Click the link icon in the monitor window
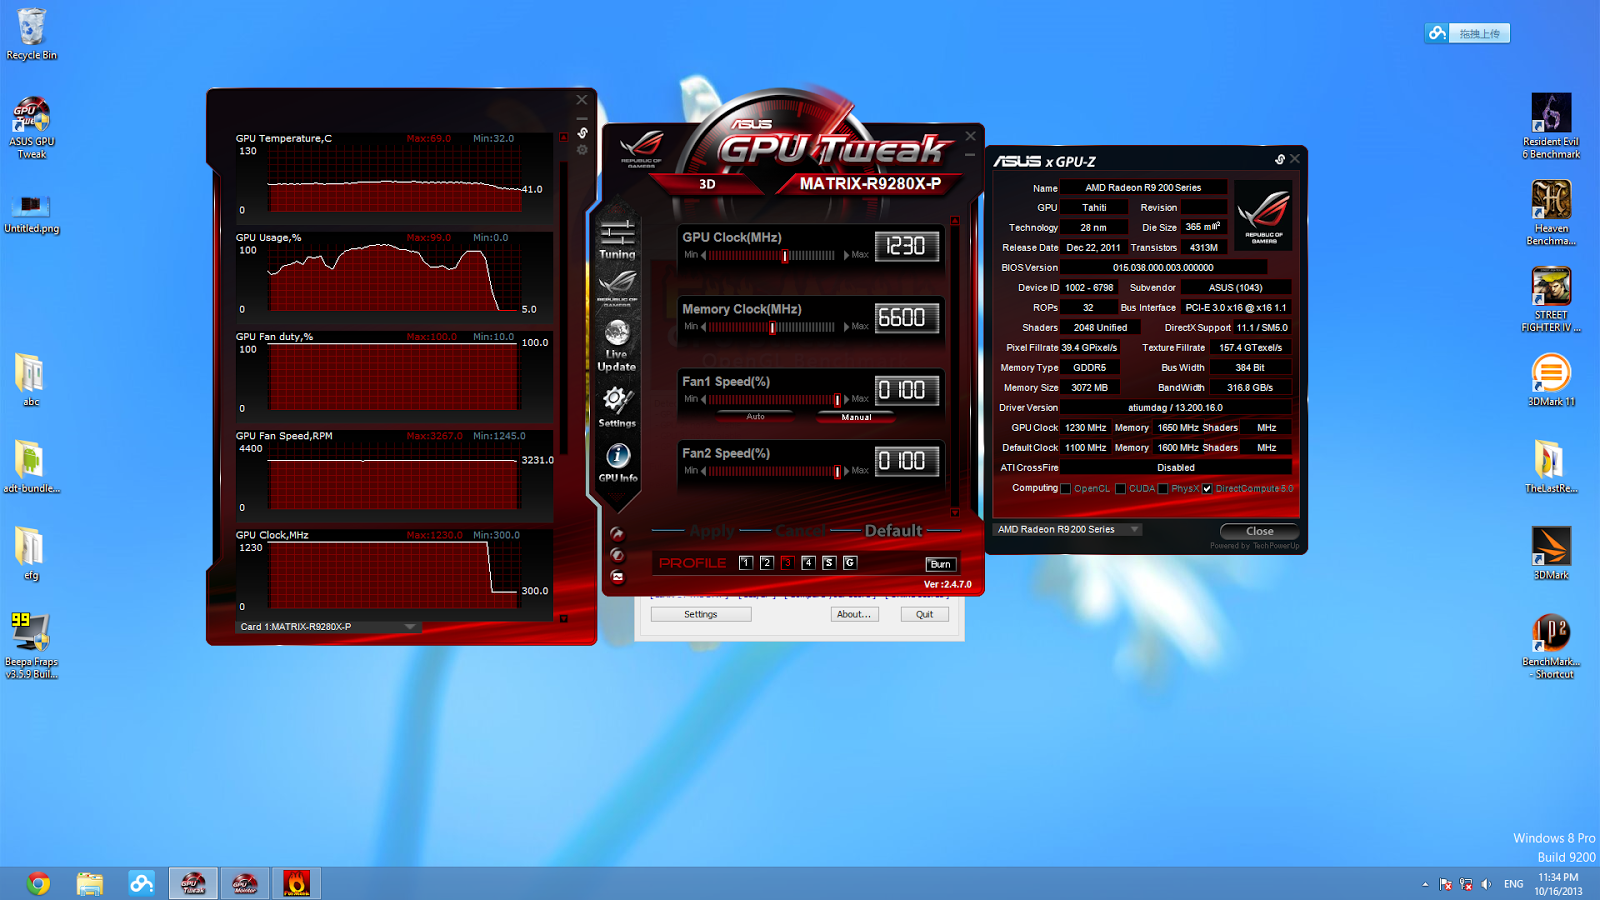Image resolution: width=1600 pixels, height=900 pixels. 582,133
